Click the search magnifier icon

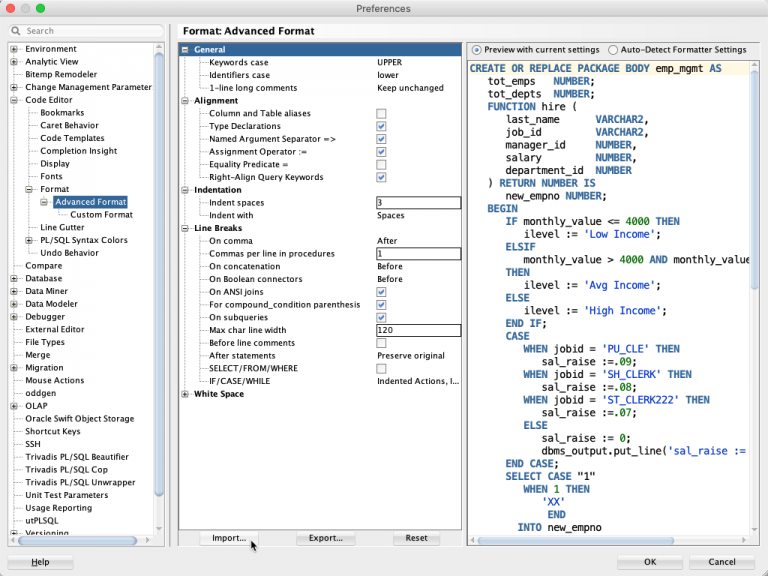[16, 31]
